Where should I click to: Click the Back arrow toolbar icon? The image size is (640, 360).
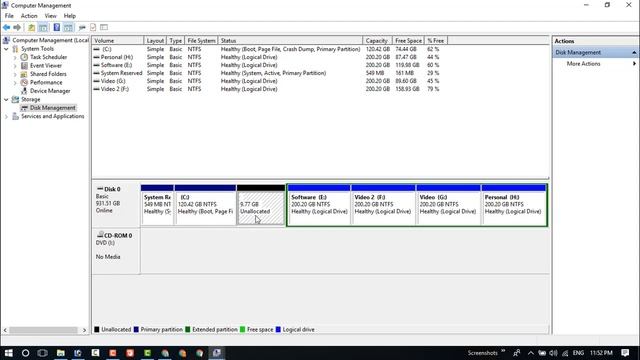point(7,27)
